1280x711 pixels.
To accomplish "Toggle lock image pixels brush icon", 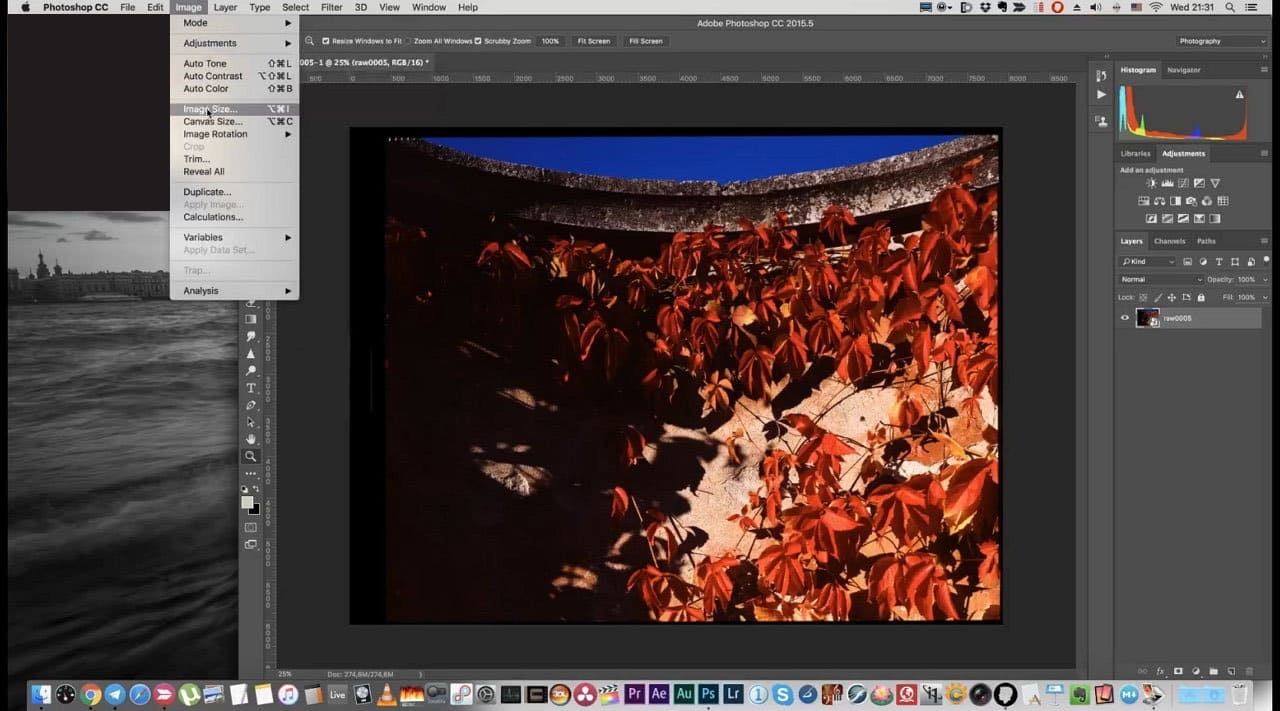I will point(1158,298).
